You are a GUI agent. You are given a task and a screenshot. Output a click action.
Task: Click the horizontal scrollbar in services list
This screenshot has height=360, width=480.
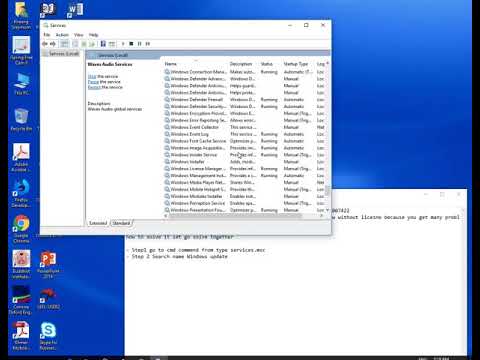coord(236,216)
